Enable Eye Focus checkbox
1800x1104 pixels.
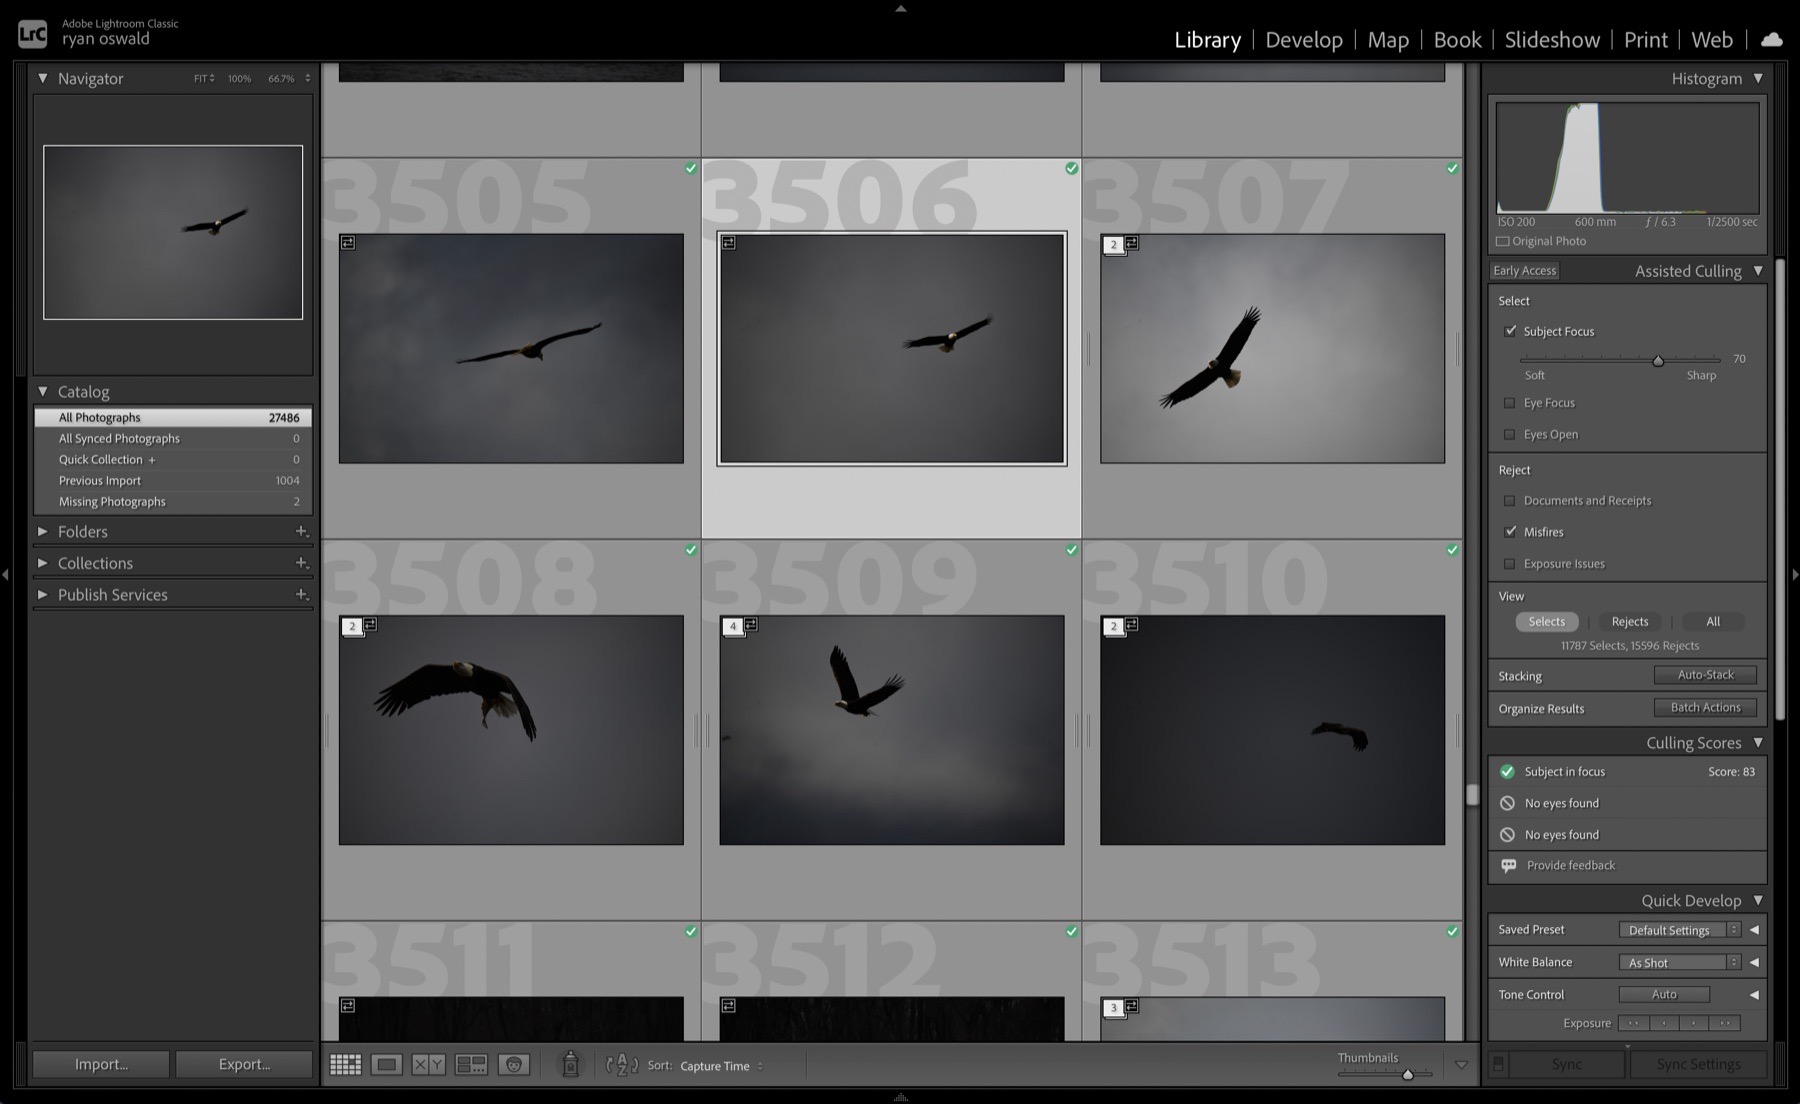1510,403
